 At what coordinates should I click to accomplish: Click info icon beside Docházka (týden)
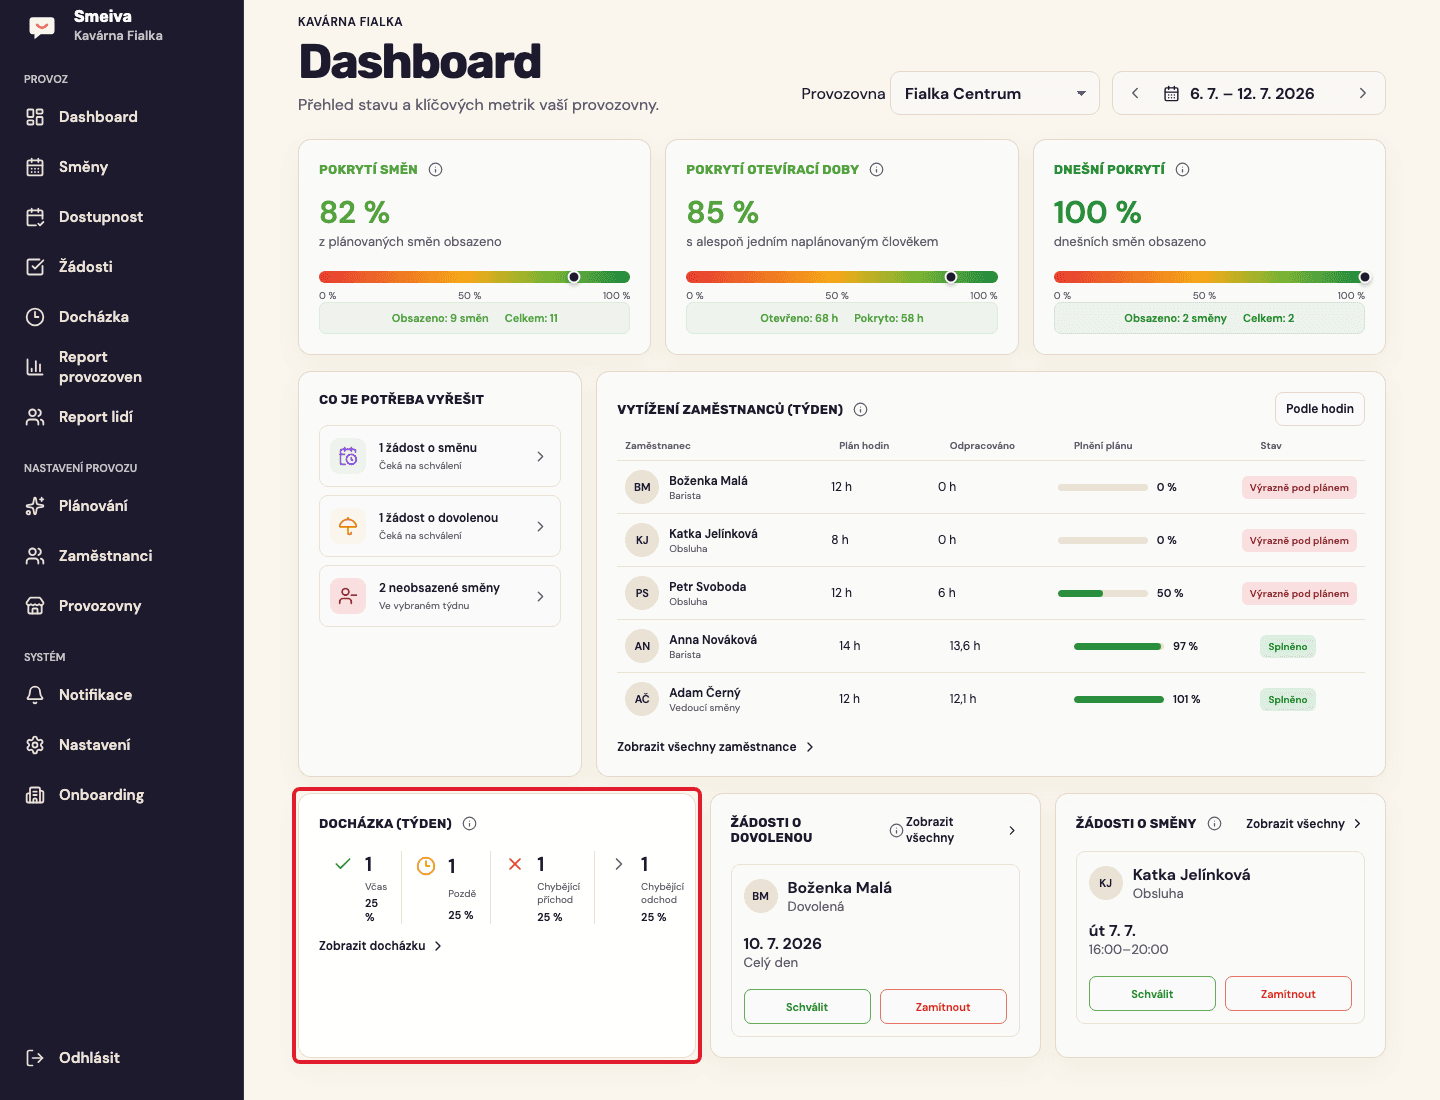pyautogui.click(x=470, y=824)
